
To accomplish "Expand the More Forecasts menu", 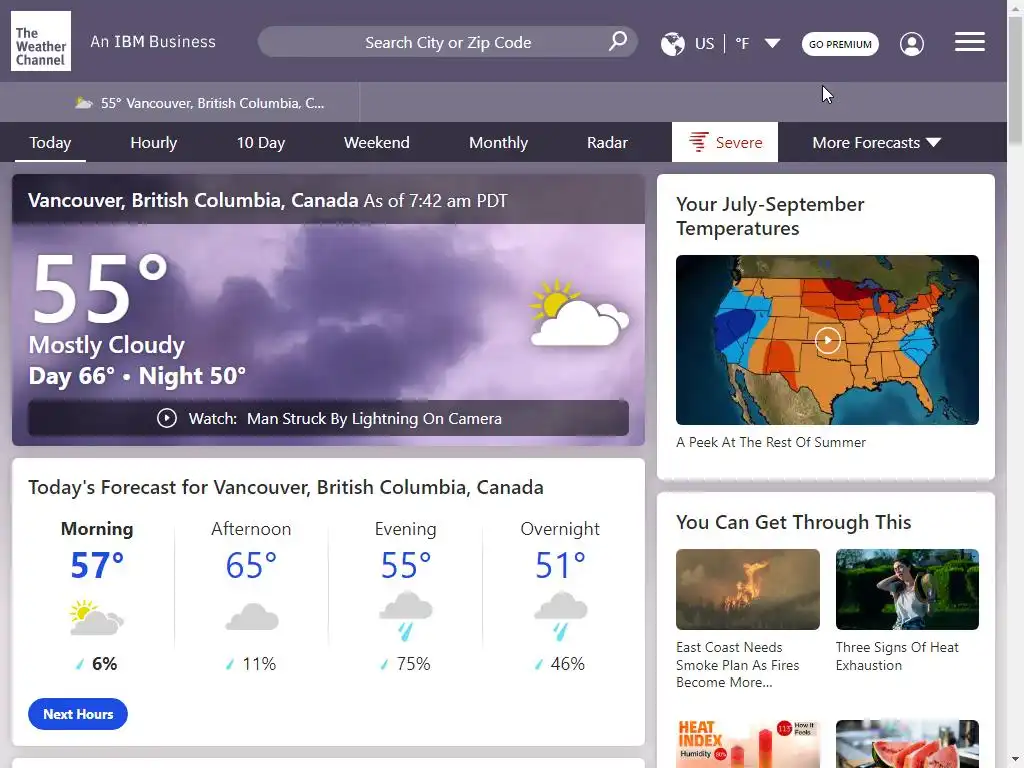I will 876,142.
